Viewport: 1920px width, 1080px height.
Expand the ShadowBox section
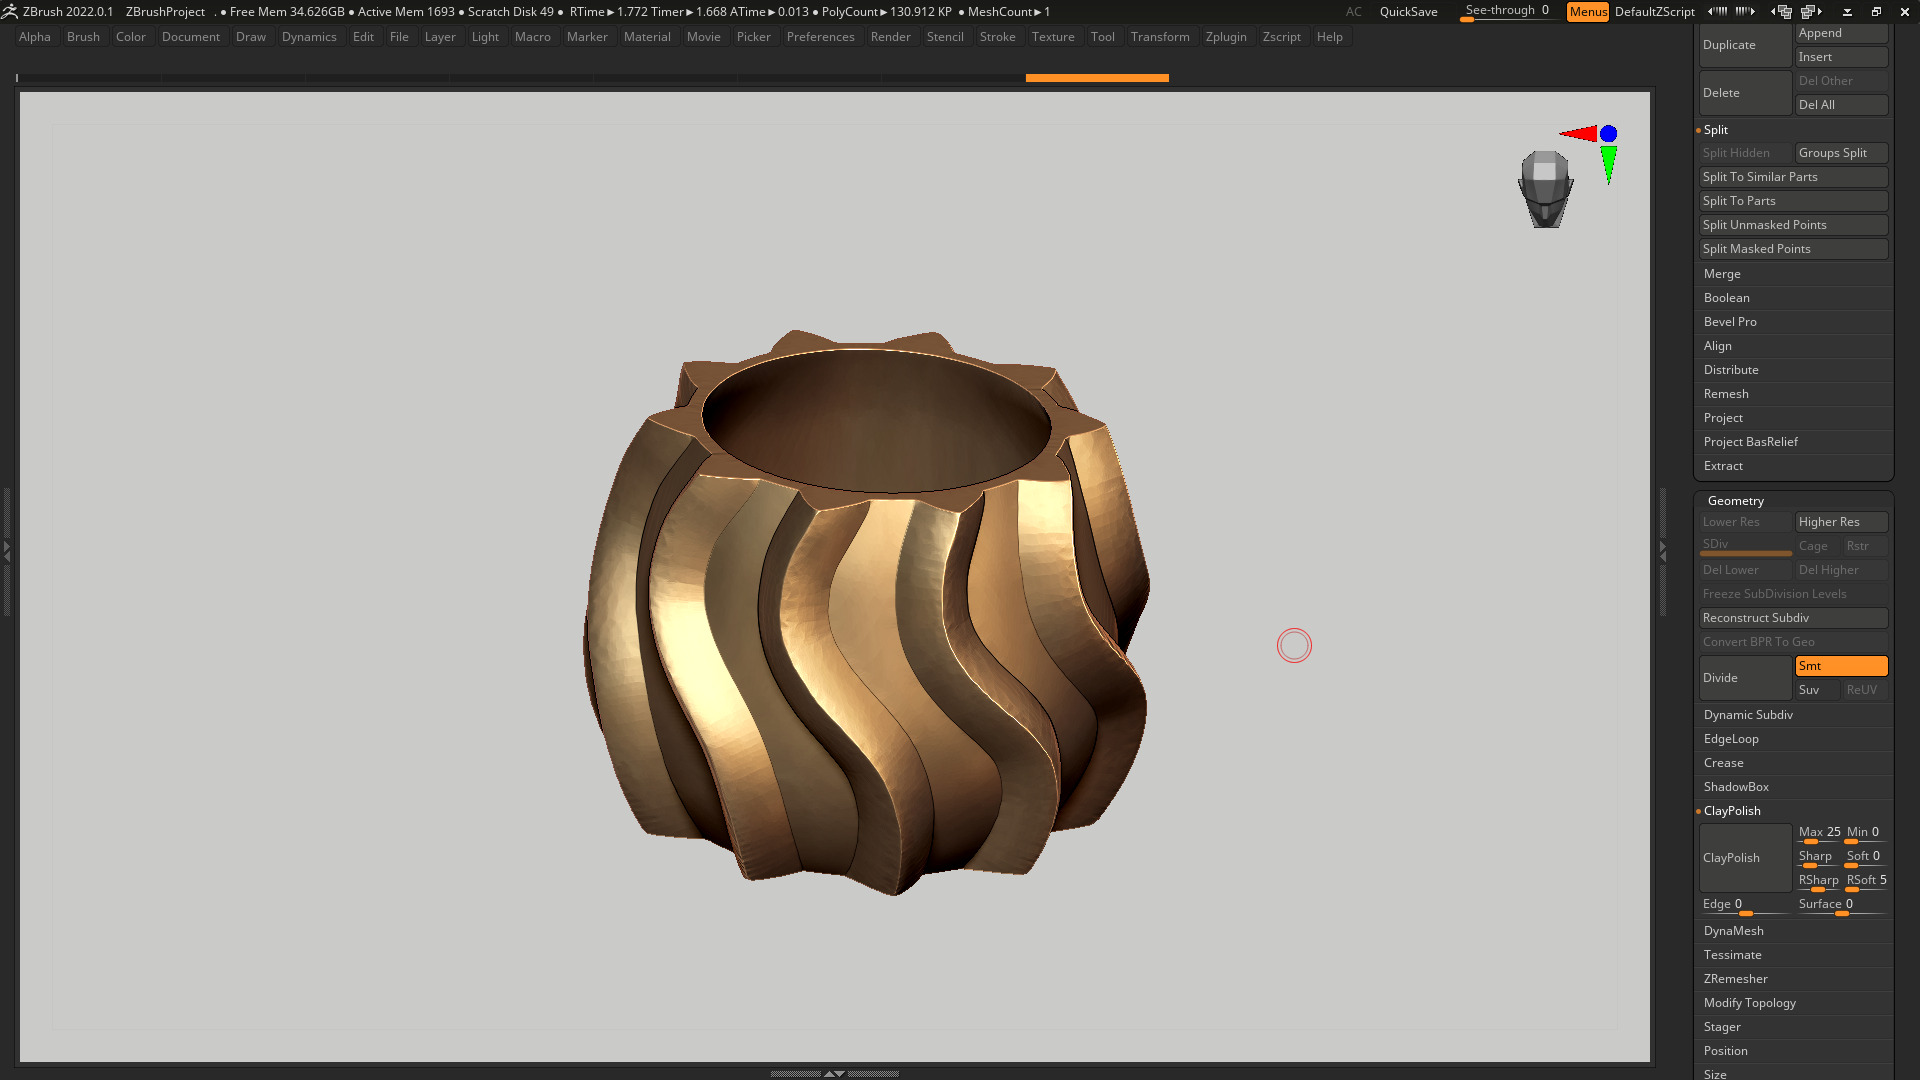click(x=1736, y=787)
